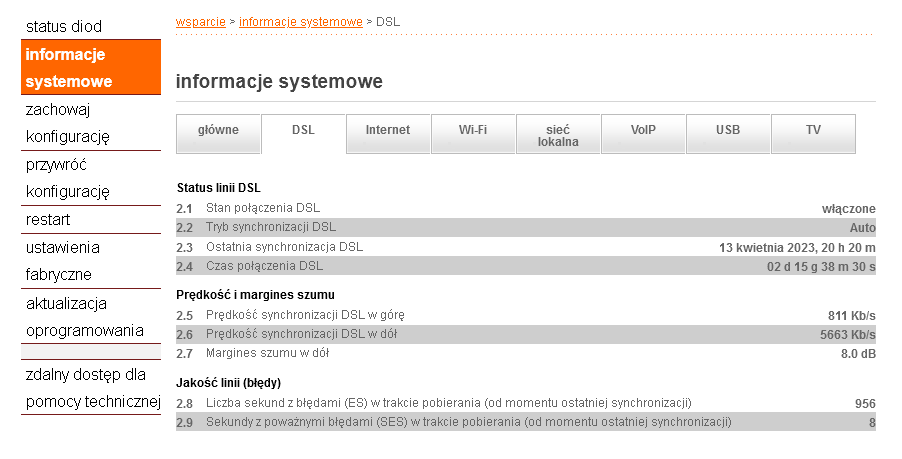Select the TV tab
The image size is (902, 459).
click(813, 131)
